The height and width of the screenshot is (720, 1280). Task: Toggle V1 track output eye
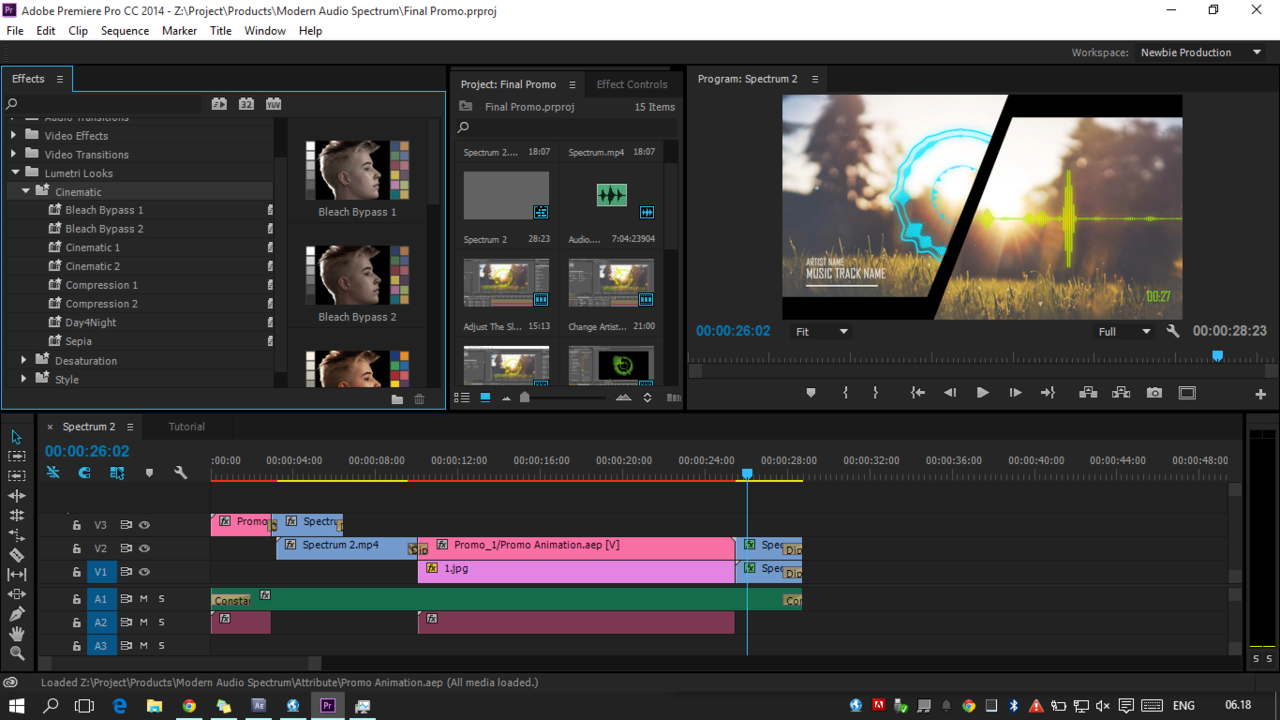pos(144,572)
